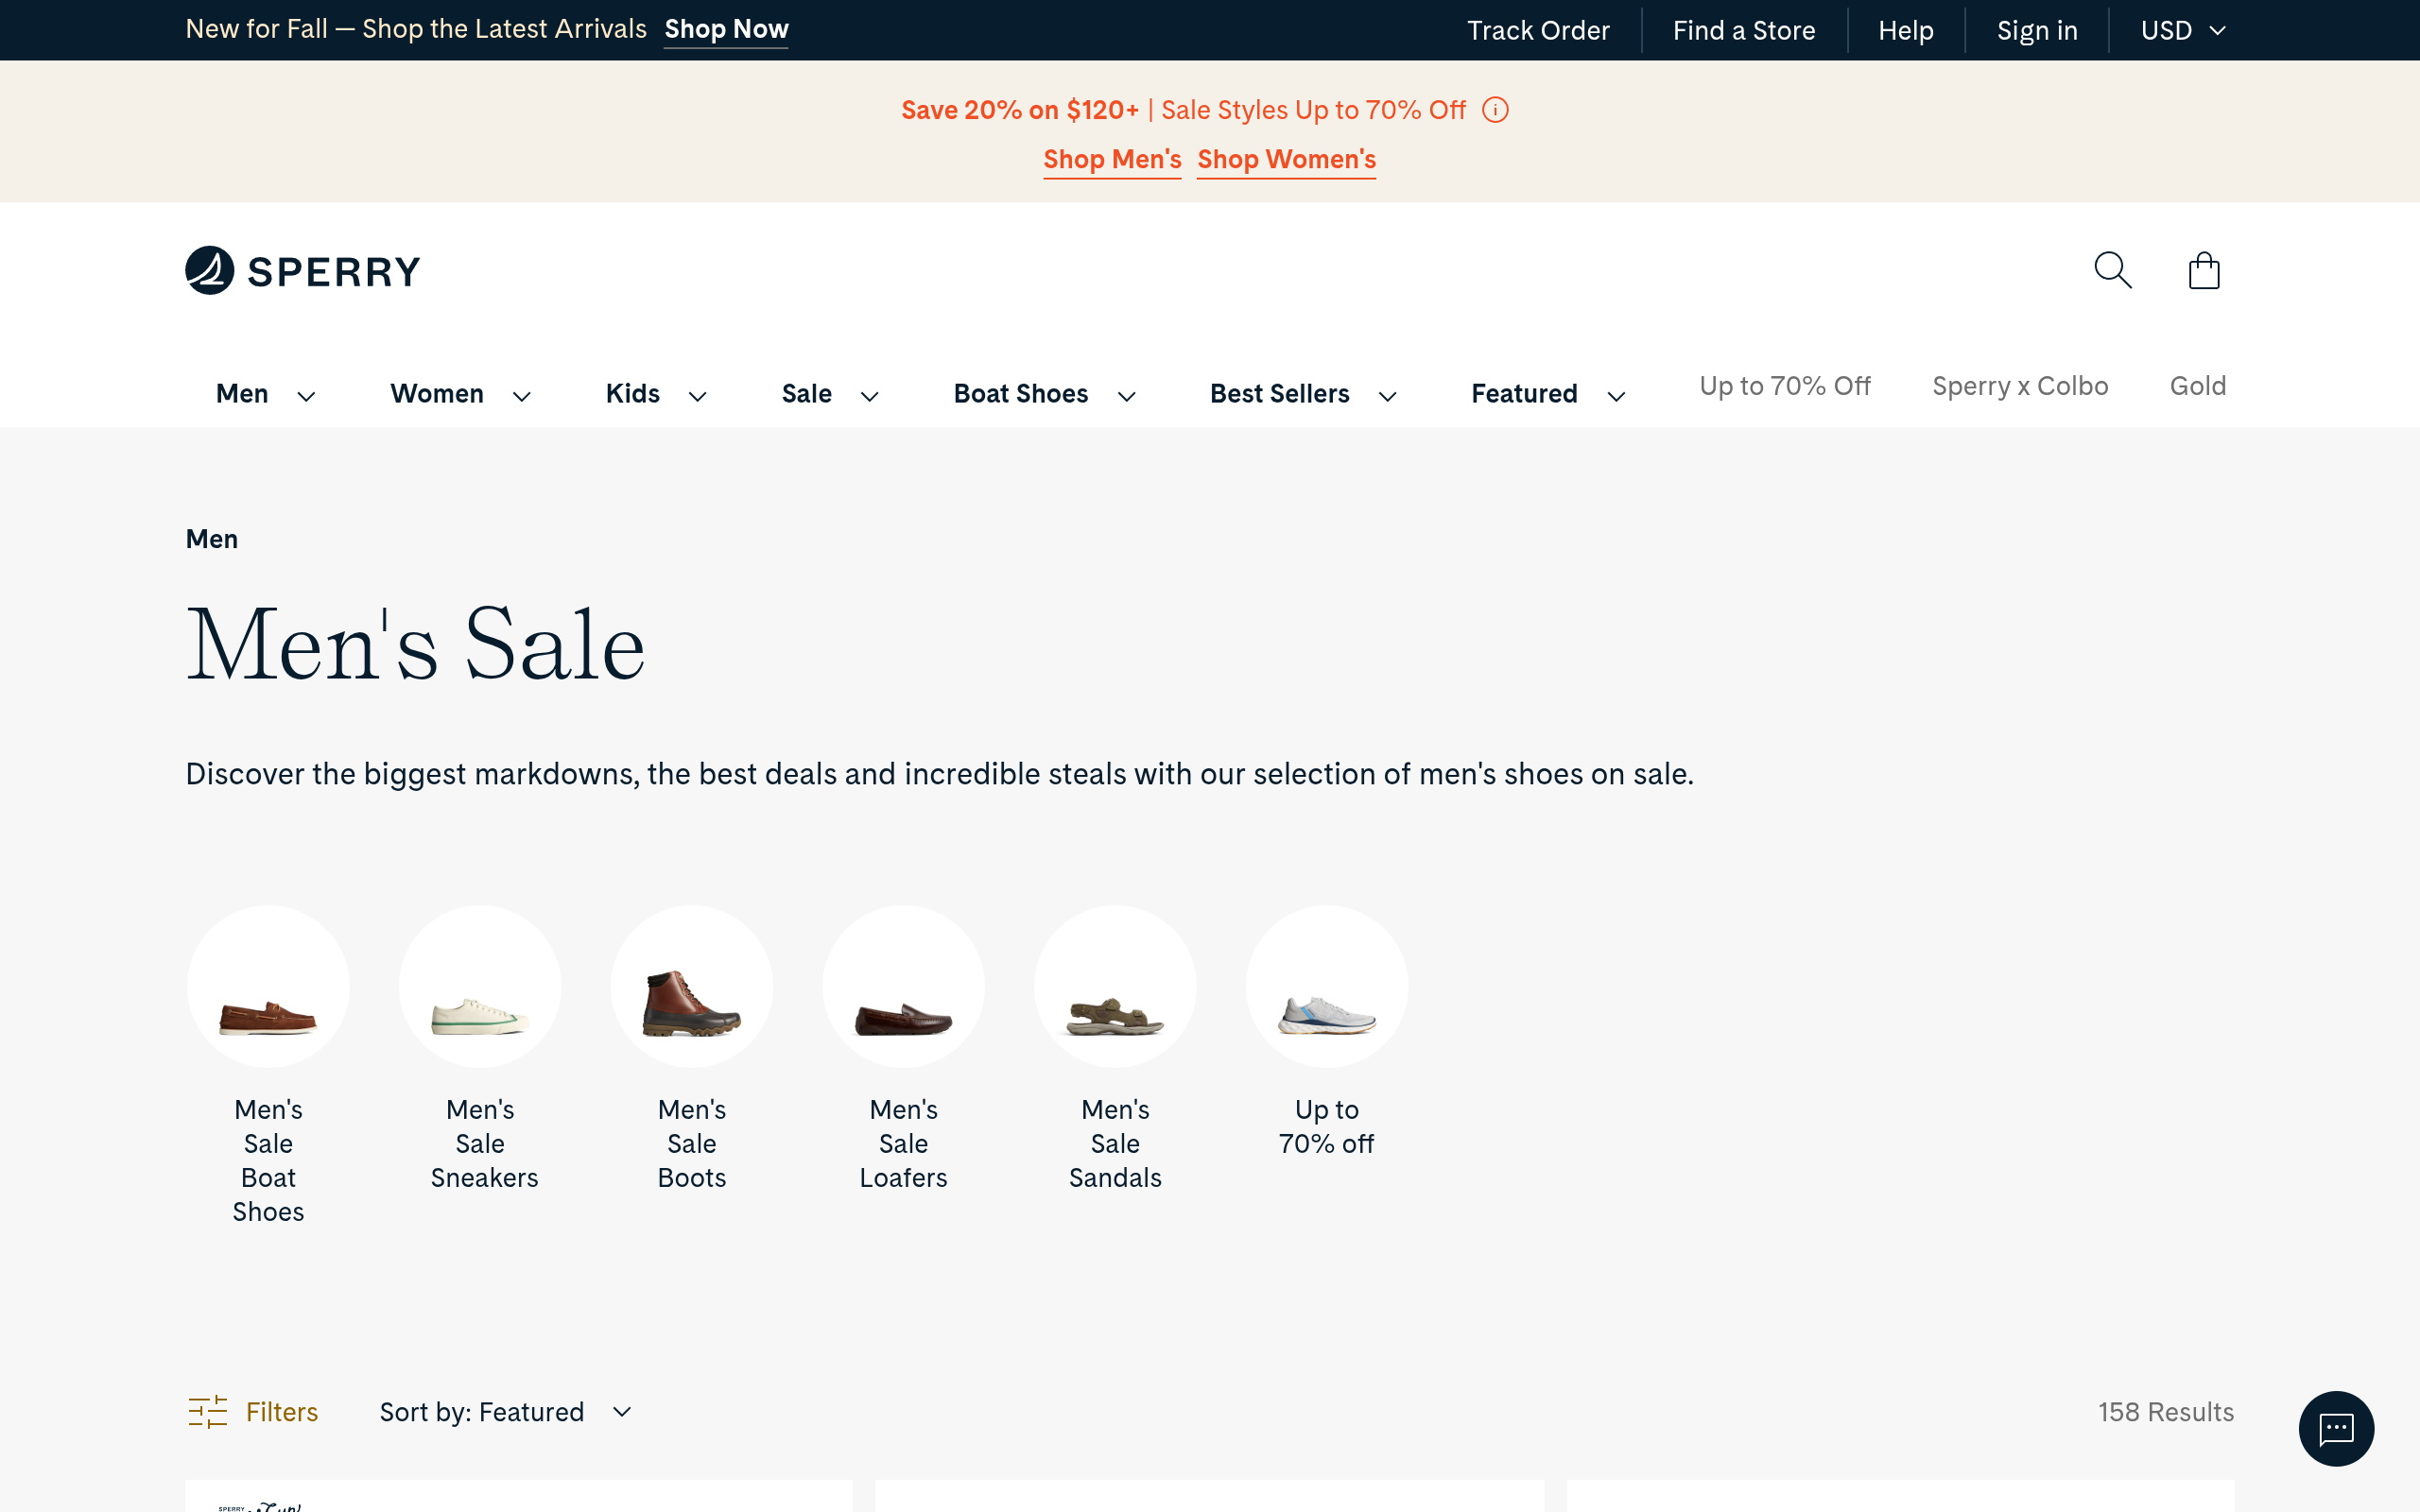This screenshot has width=2420, height=1512.
Task: Expand the Women menu chevron
Action: pos(521,396)
